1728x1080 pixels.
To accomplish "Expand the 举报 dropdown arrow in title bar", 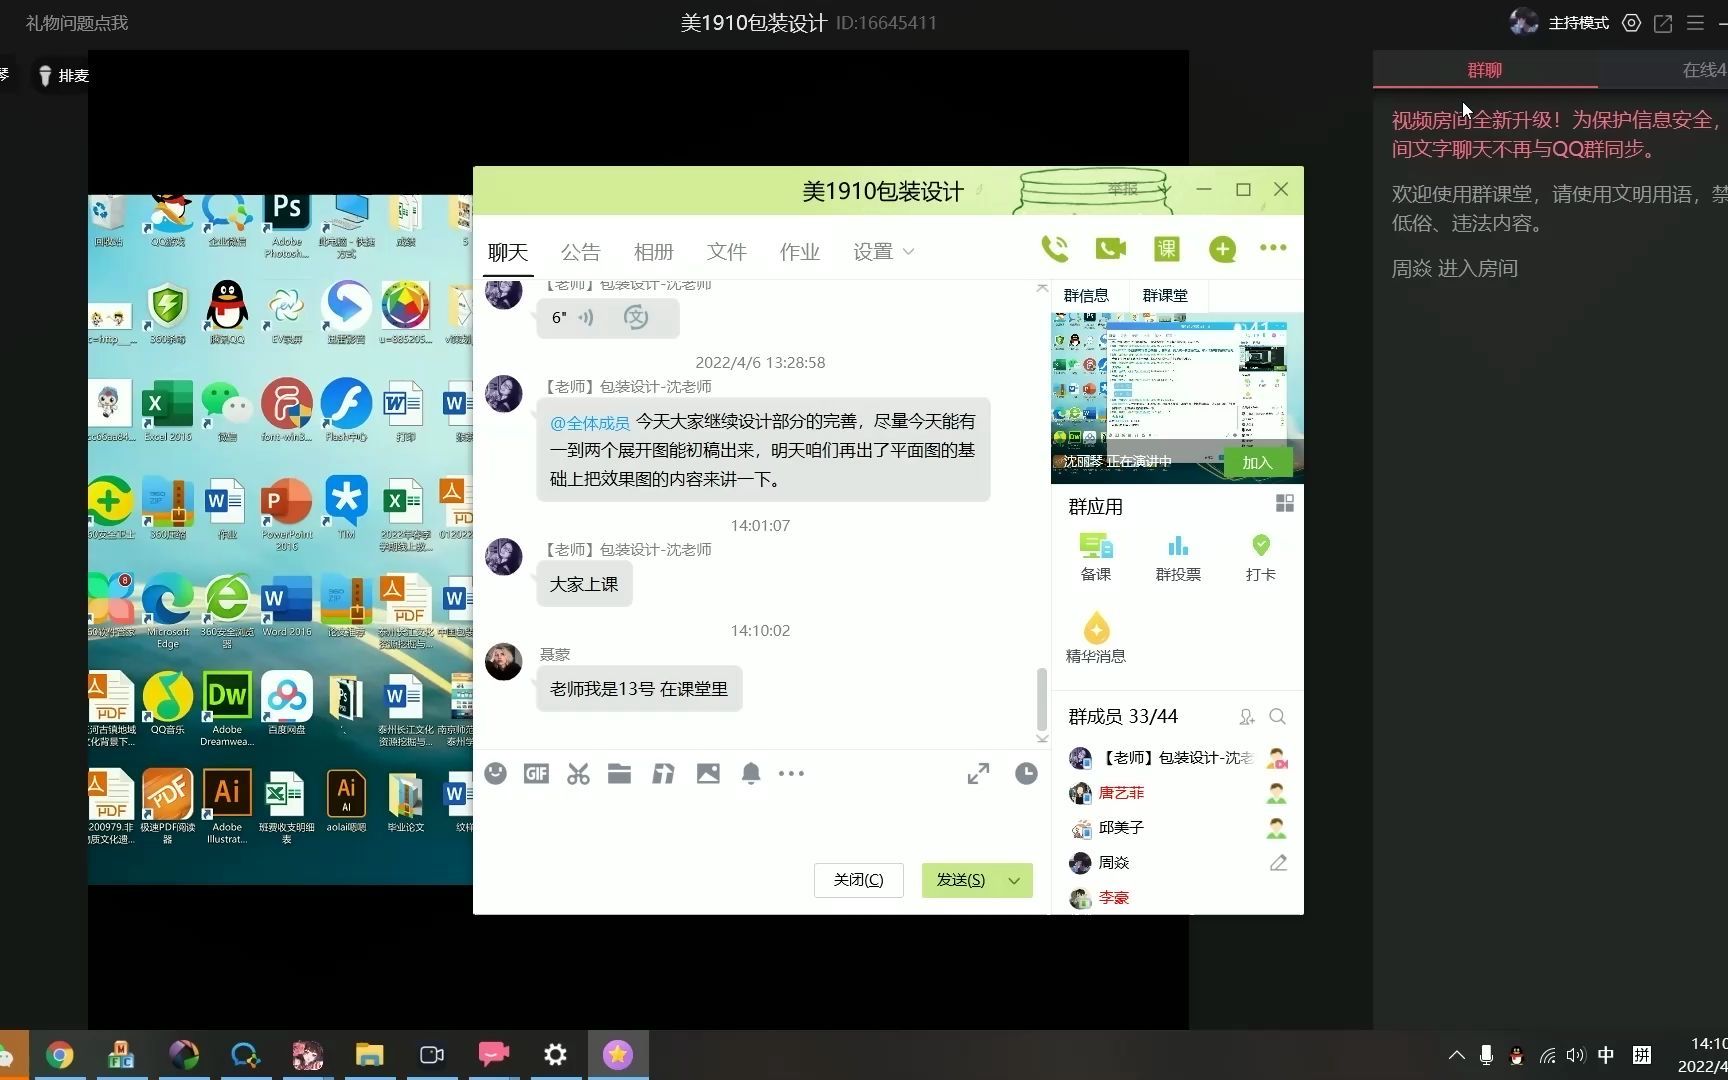I will click(1164, 189).
